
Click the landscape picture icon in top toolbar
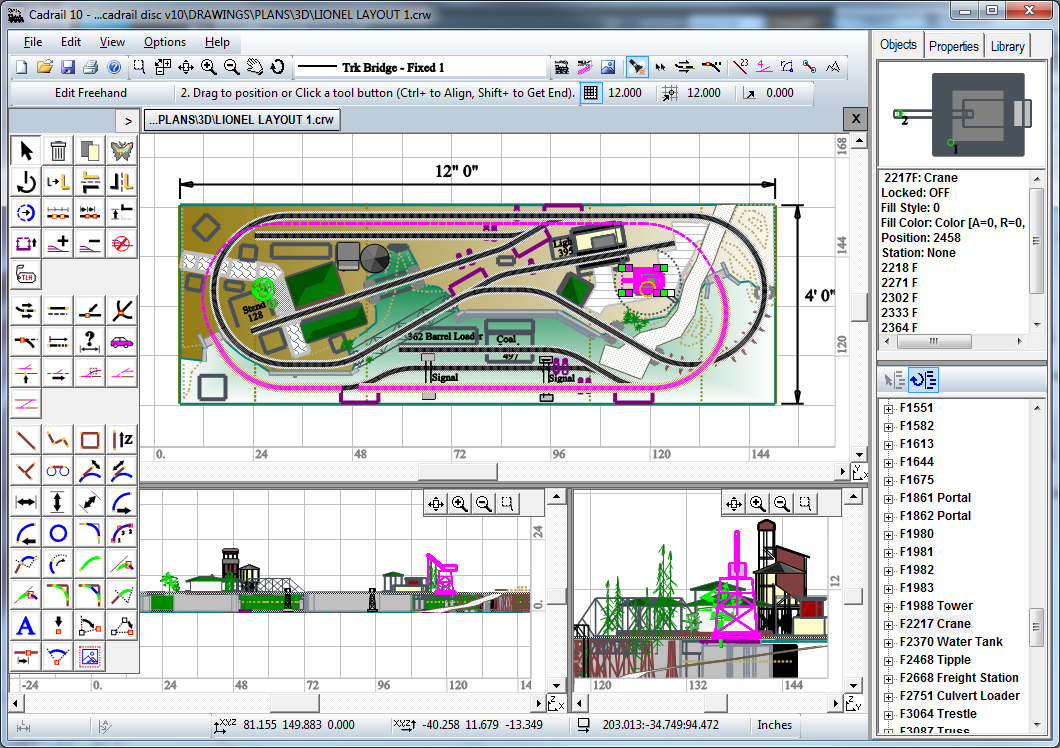point(608,67)
